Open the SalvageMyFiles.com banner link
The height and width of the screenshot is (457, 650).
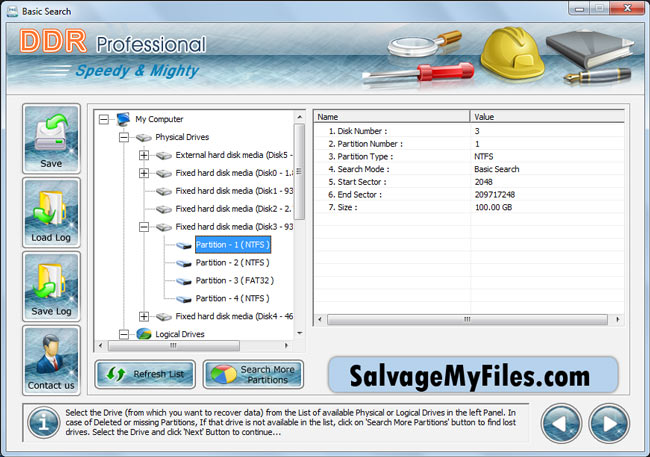[x=473, y=375]
